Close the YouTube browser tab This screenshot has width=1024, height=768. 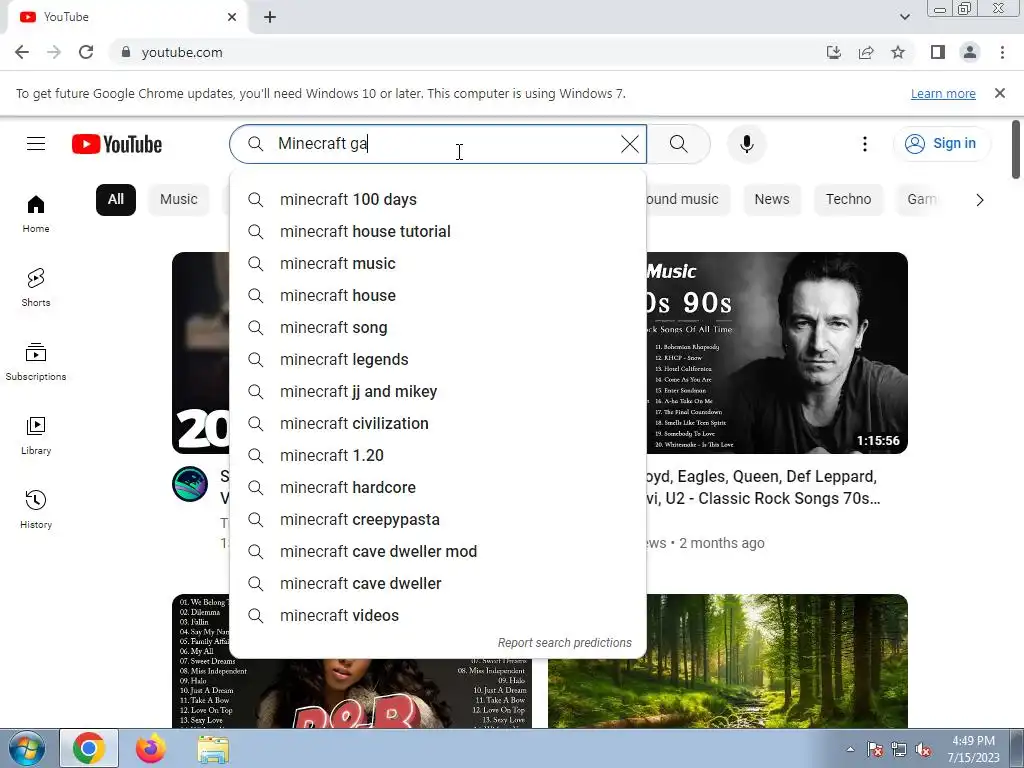point(232,17)
